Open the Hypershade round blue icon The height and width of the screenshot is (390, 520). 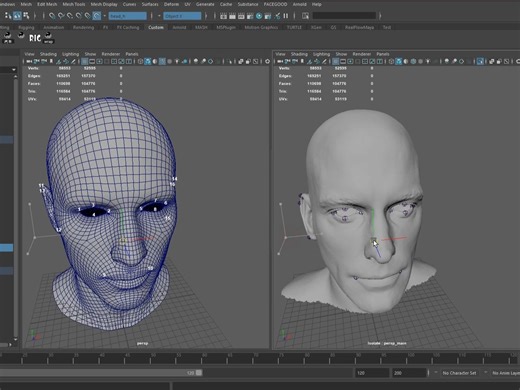[x=259, y=16]
